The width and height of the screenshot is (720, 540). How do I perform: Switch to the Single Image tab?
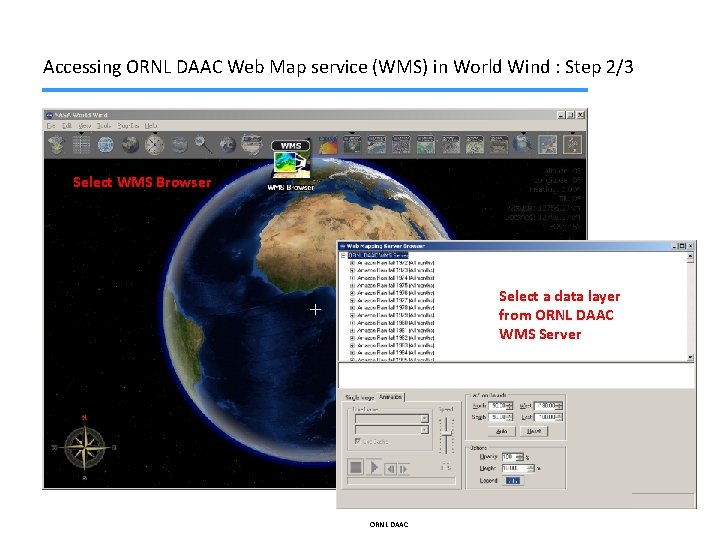pyautogui.click(x=360, y=397)
